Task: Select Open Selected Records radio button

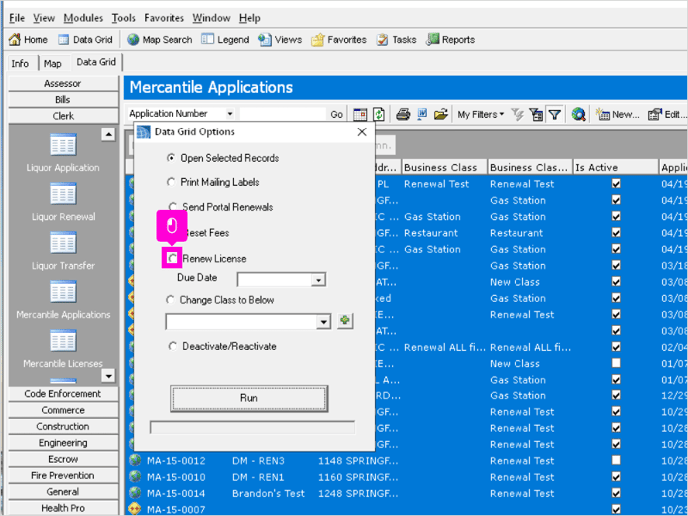Action: pyautogui.click(x=171, y=158)
